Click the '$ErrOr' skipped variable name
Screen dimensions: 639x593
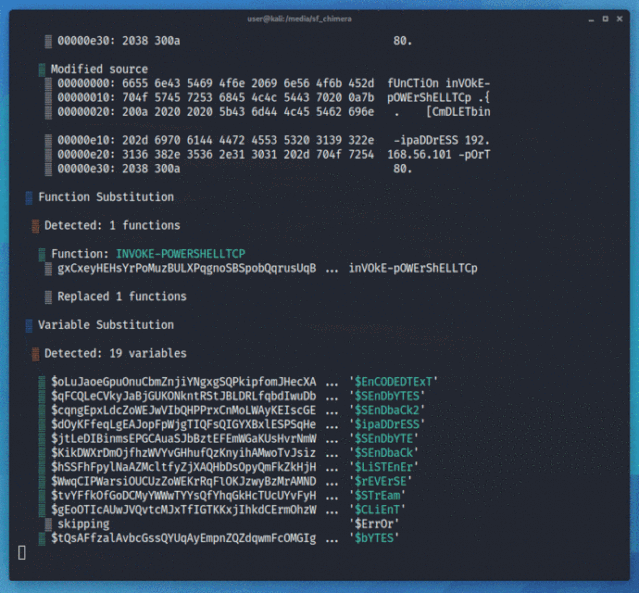point(374,524)
